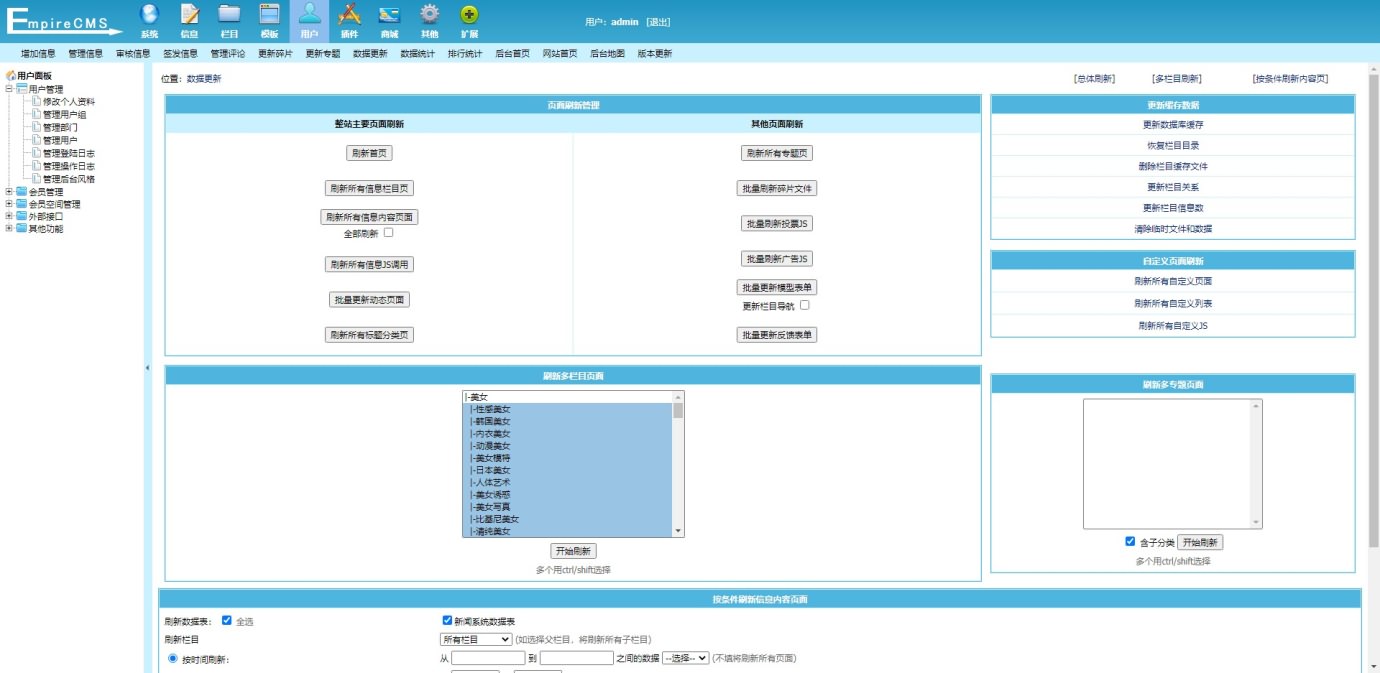
Task: Open the 其他 (Other) gear icon
Action: coord(429,14)
